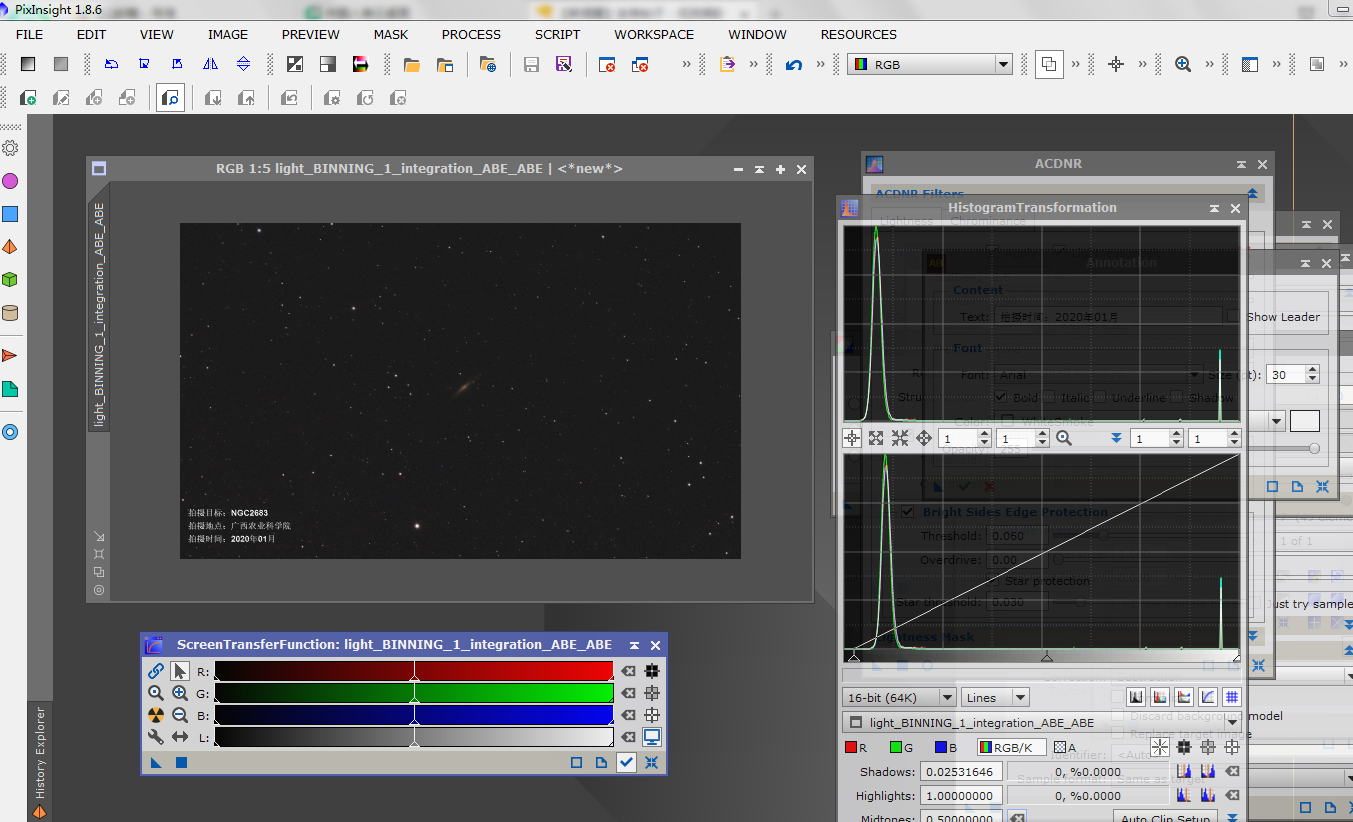Expand the HistogramTransformation bottom double-arrow section

click(x=1232, y=818)
